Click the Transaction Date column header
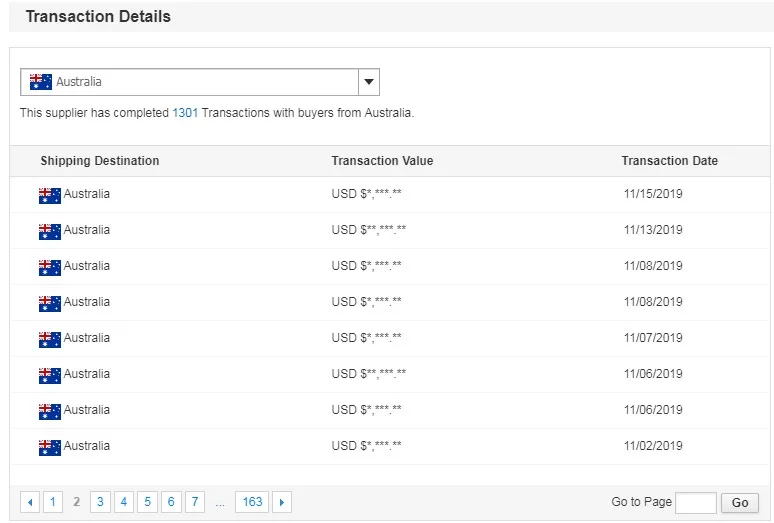The width and height of the screenshot is (774, 523). coord(669,161)
